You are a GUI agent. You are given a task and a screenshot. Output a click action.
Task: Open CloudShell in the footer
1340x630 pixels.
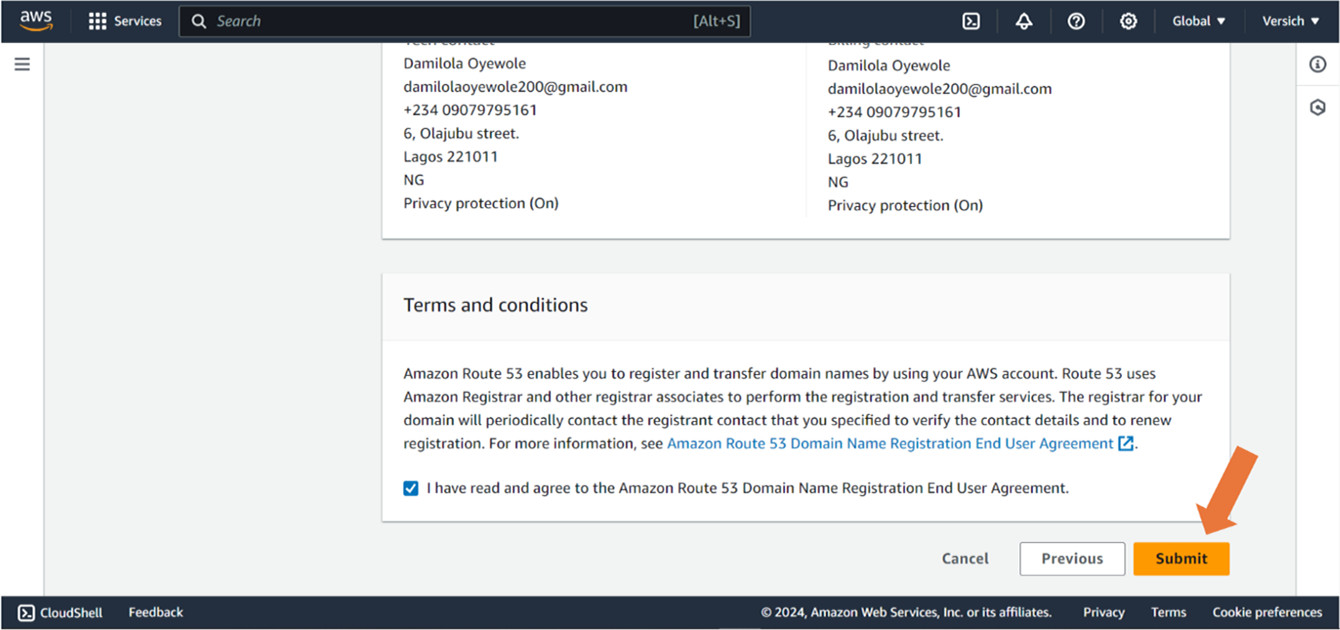click(x=60, y=612)
